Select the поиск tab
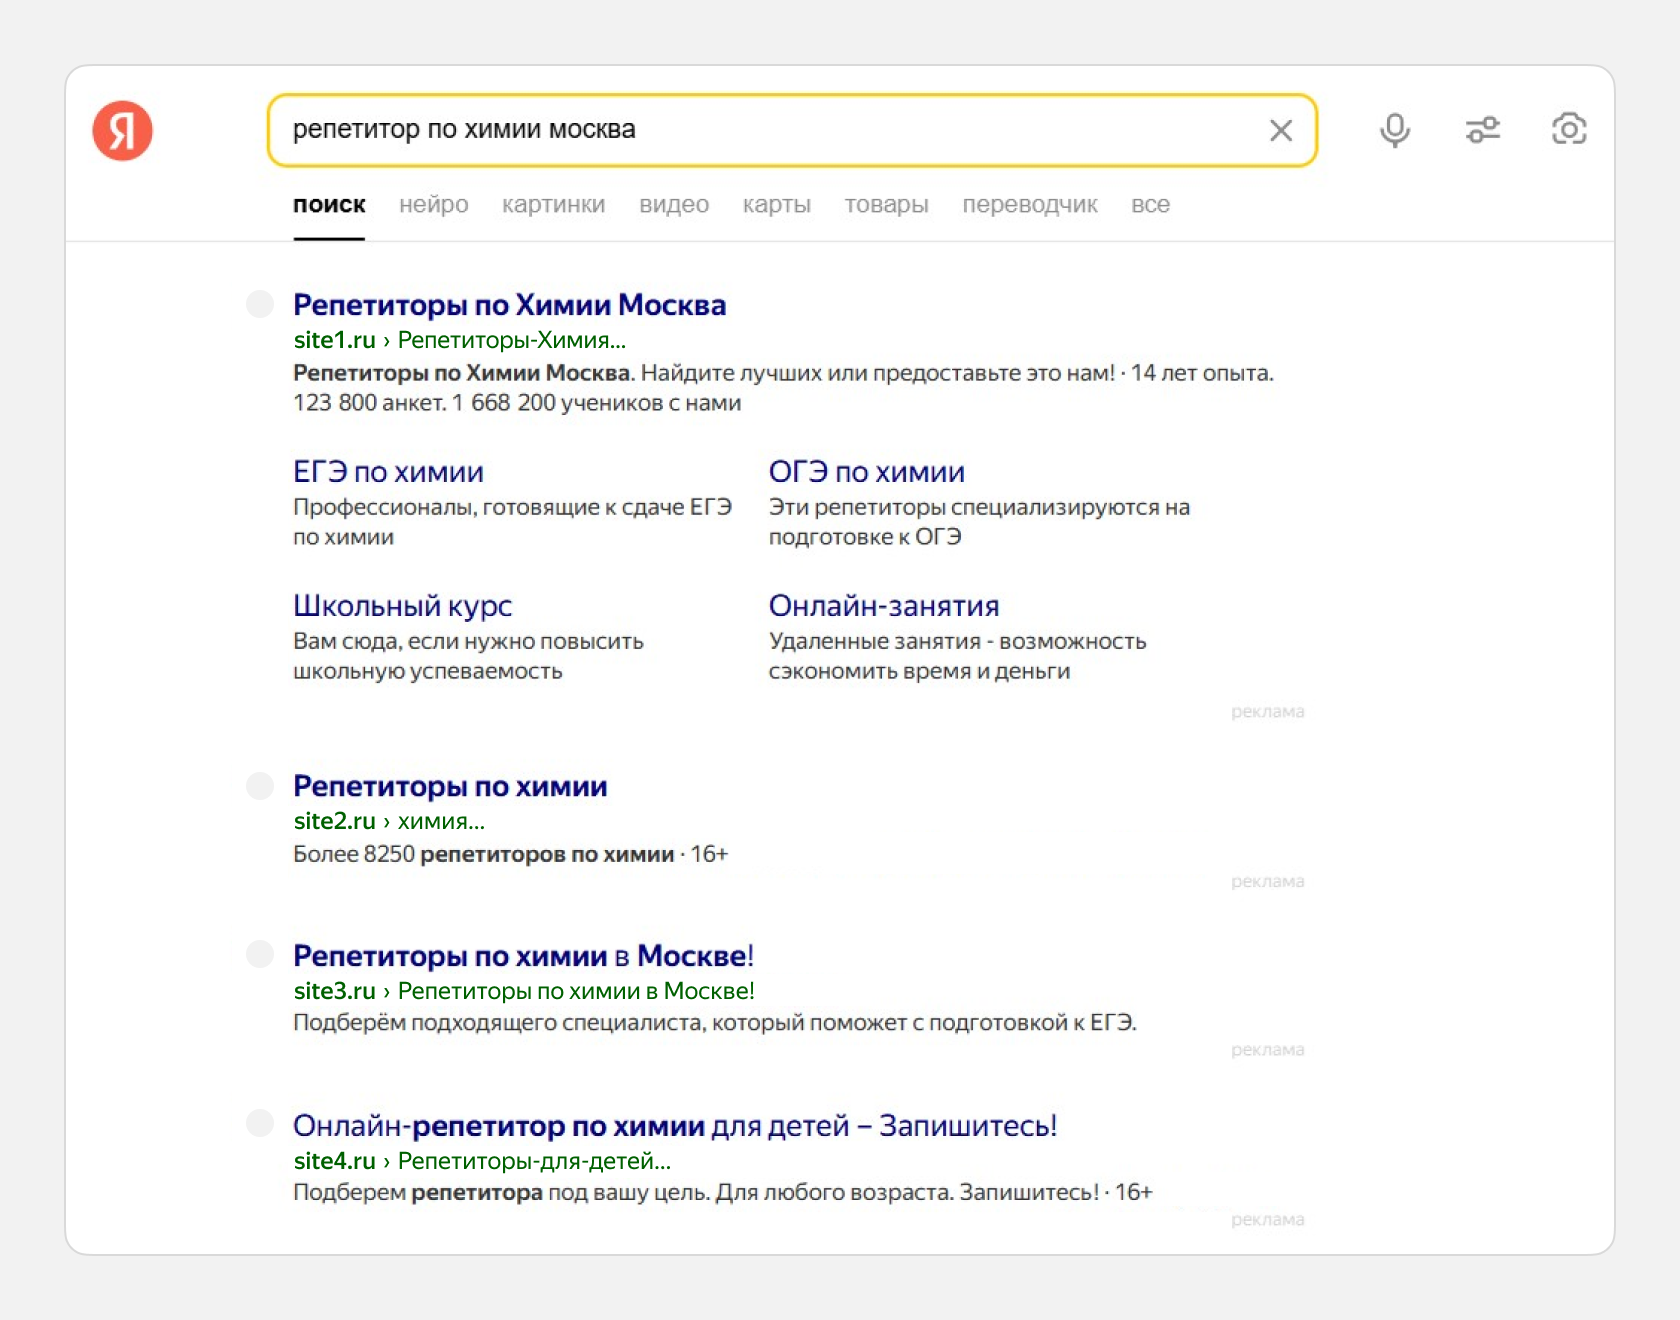This screenshot has width=1680, height=1320. point(329,205)
